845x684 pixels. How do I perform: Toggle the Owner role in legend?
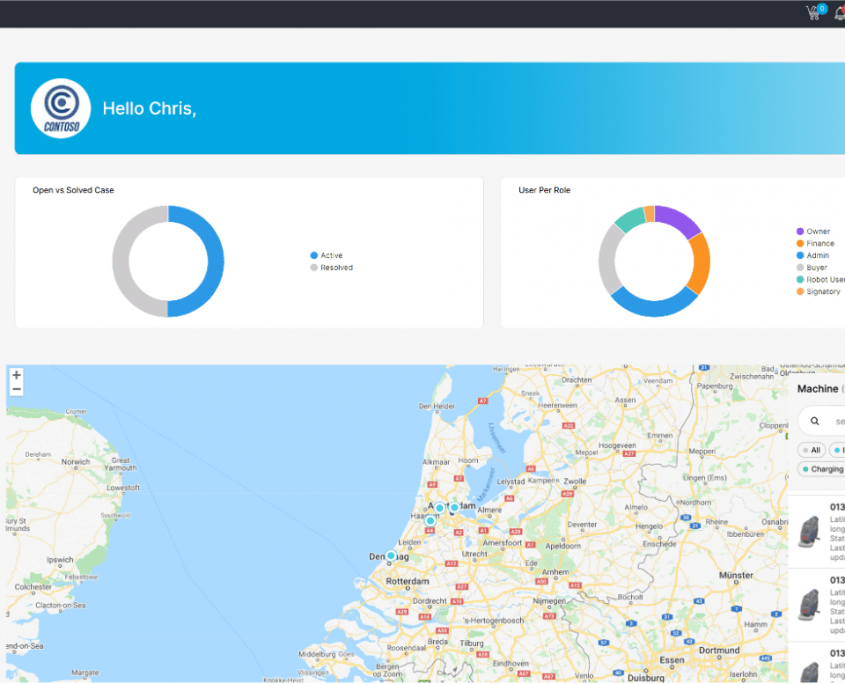(x=813, y=232)
